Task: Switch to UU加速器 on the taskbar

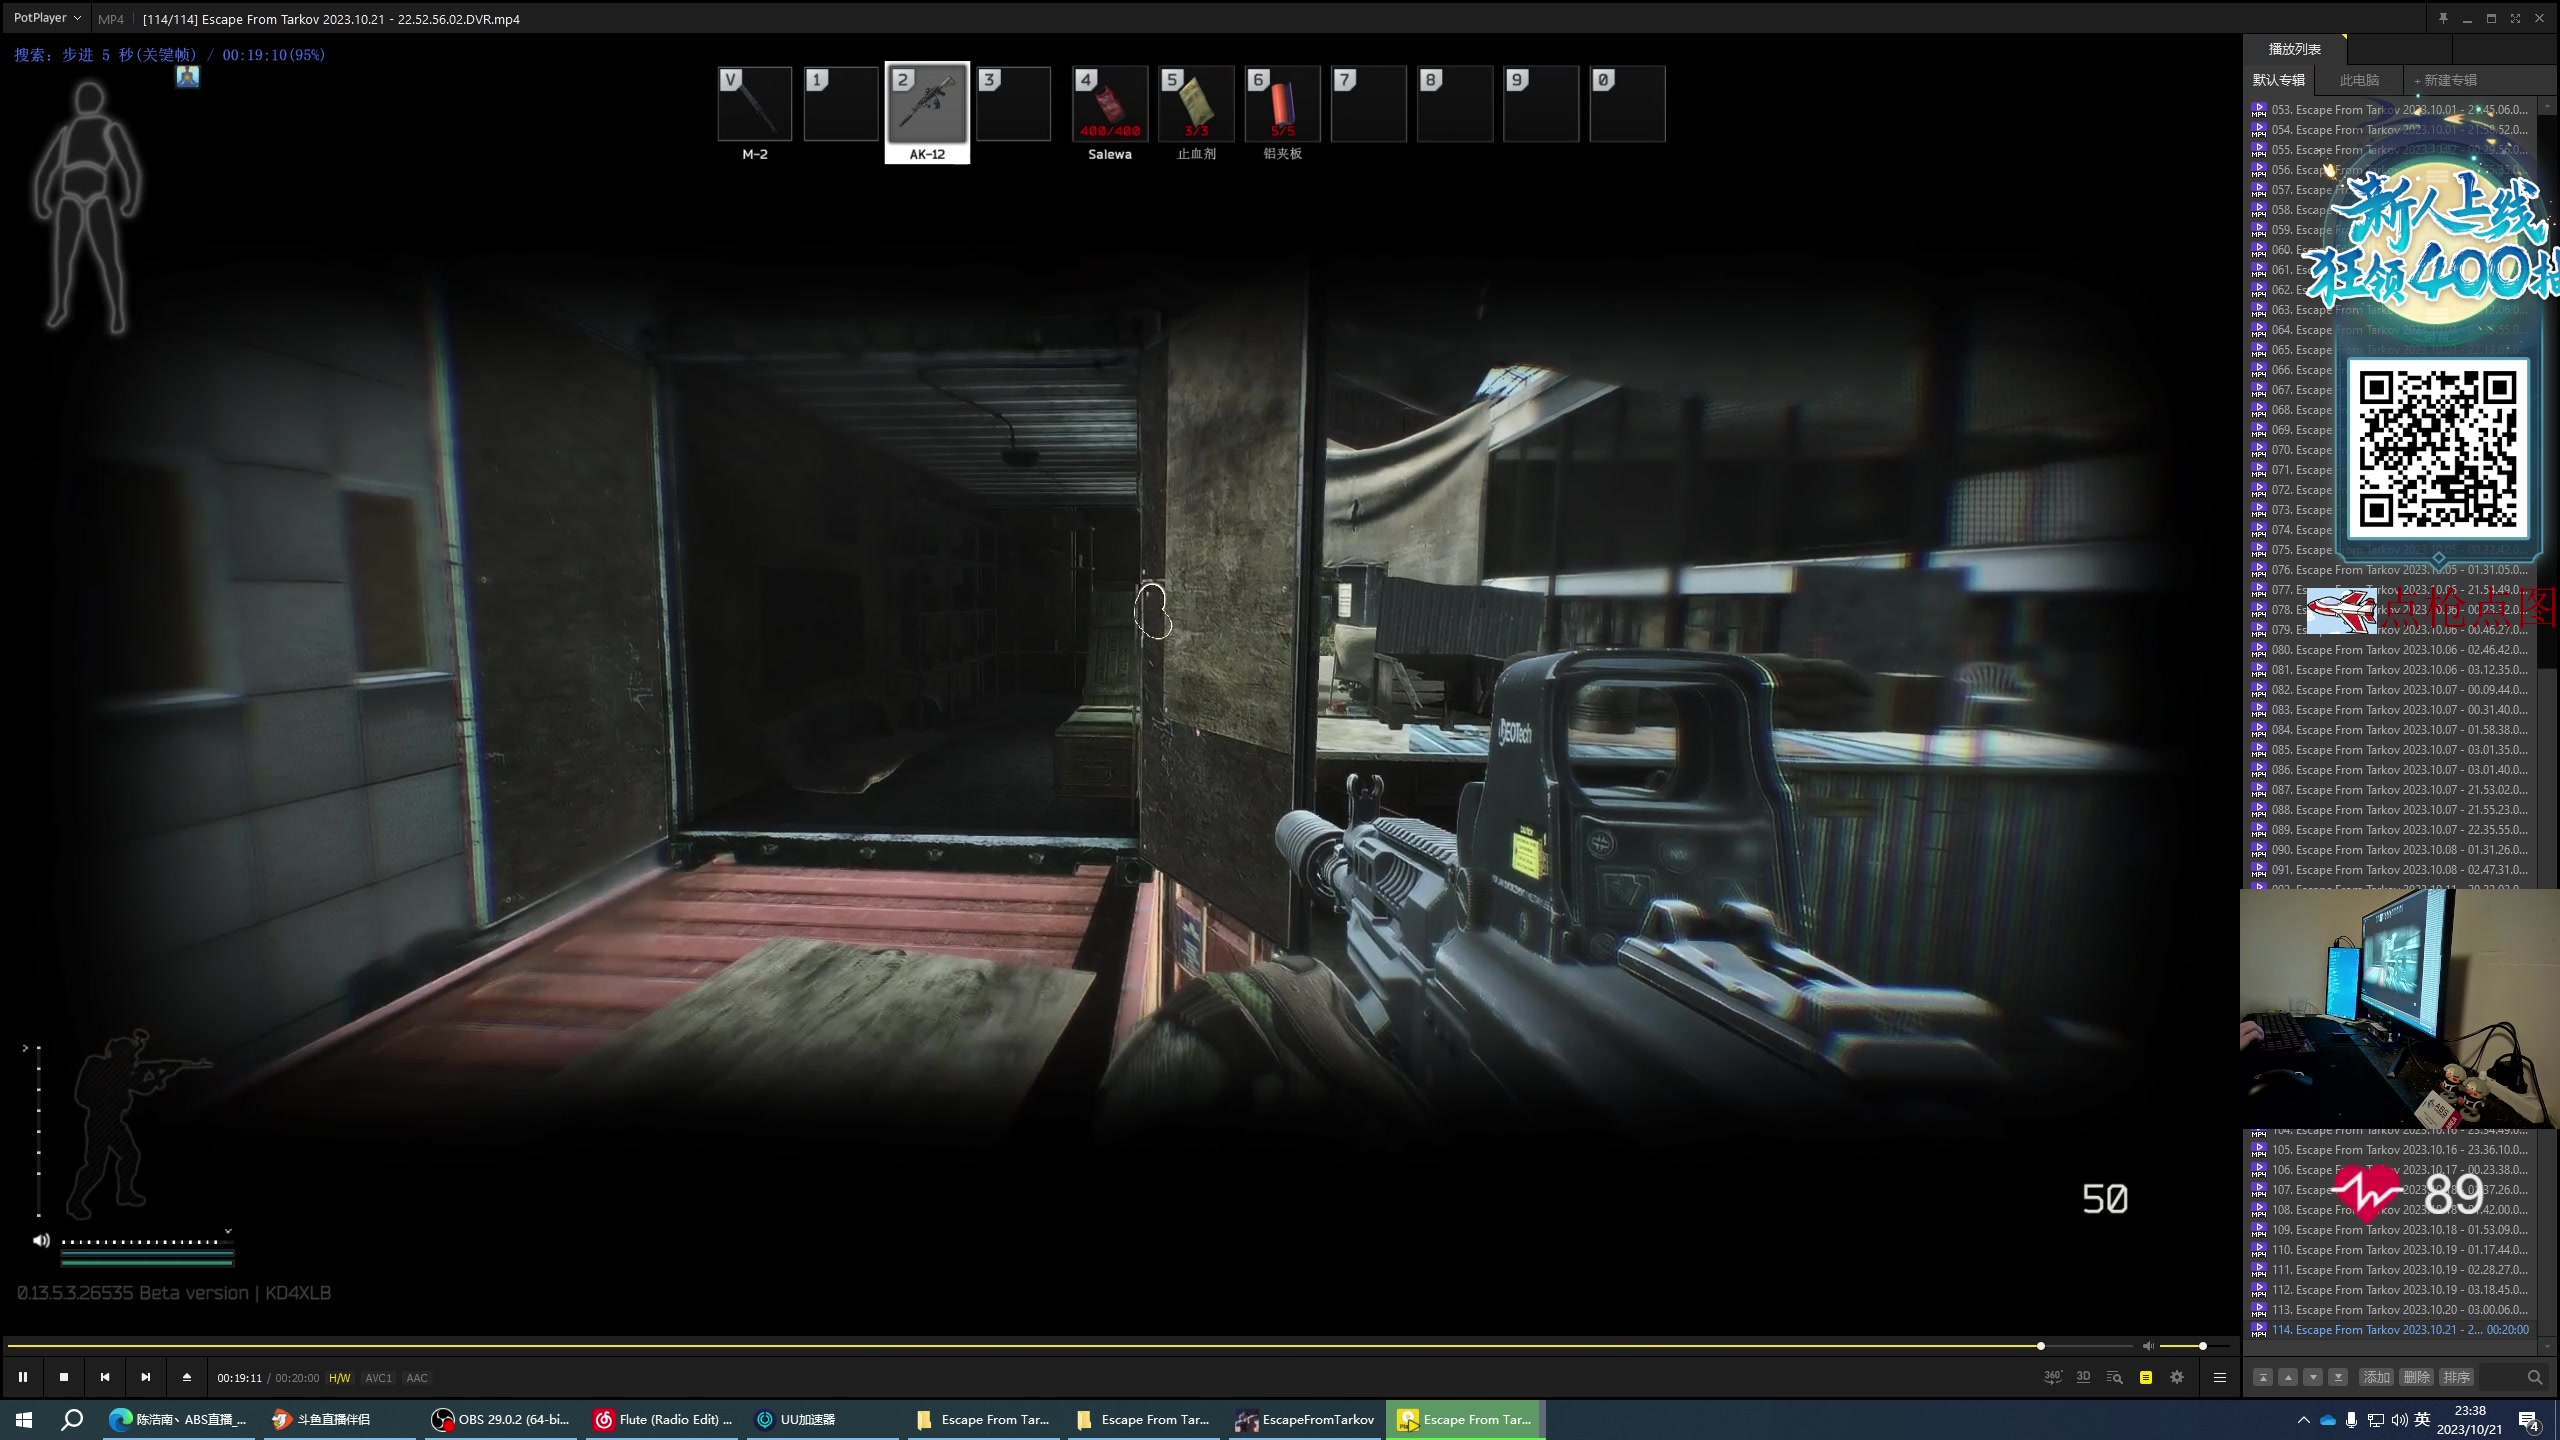Action: coord(824,1420)
